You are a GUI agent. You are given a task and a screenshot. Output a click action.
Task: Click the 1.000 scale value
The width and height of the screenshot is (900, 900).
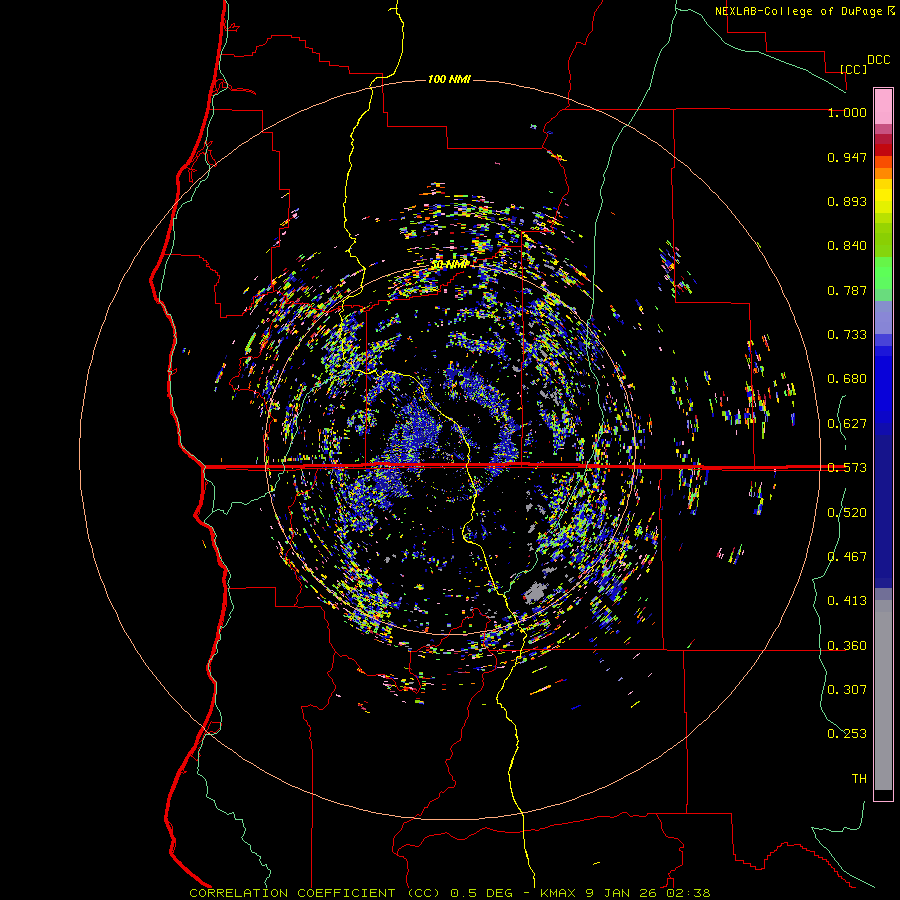tap(847, 112)
